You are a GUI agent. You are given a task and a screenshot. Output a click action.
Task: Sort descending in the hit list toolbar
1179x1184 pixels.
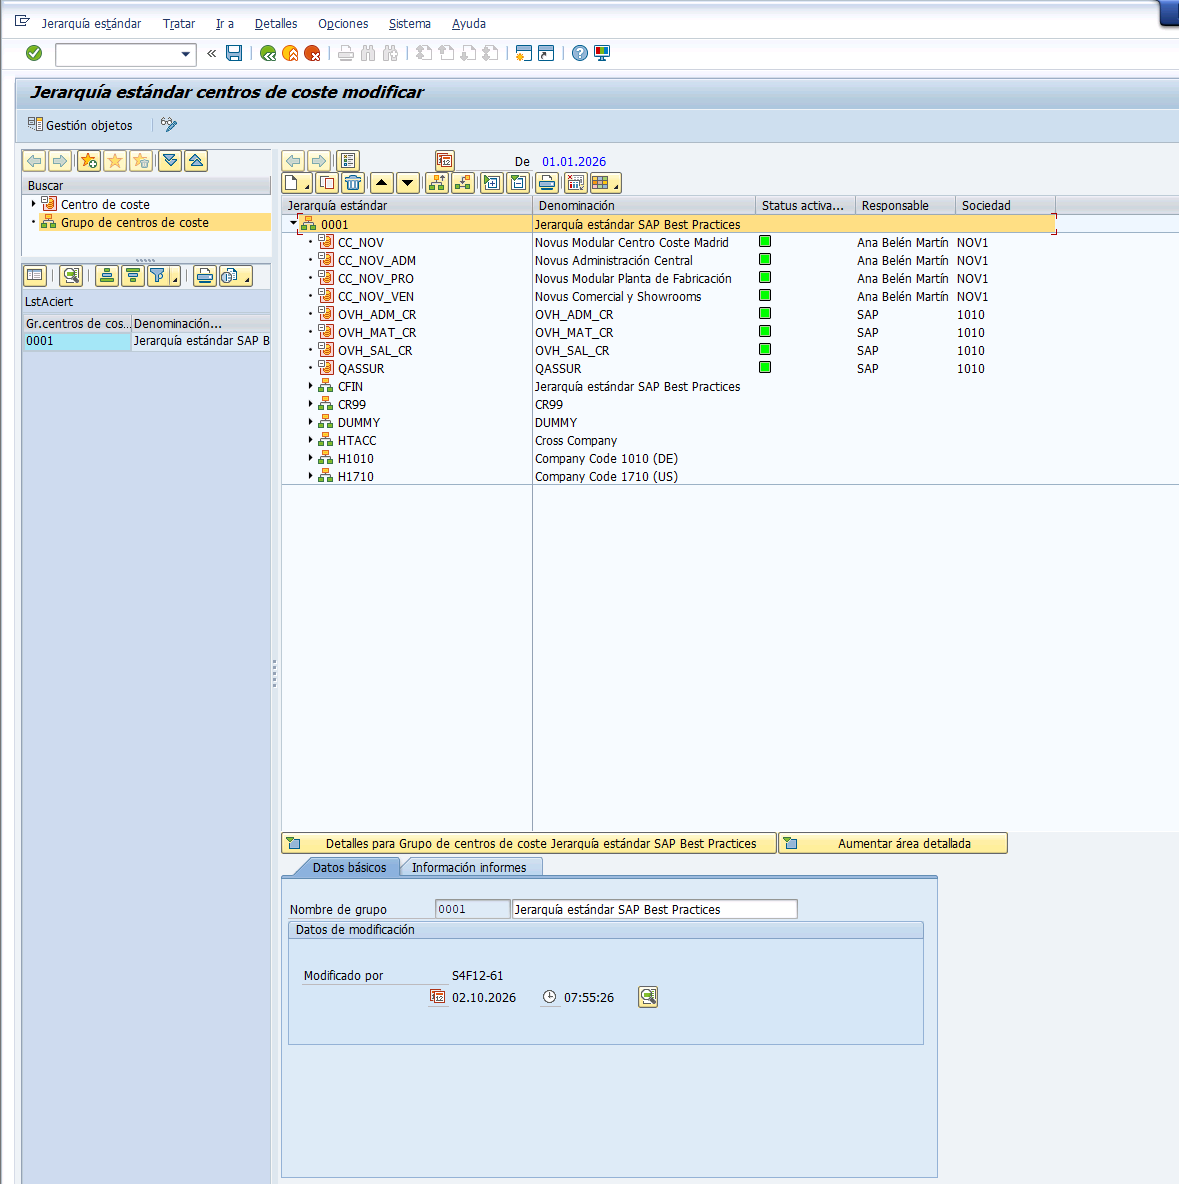[x=133, y=276]
